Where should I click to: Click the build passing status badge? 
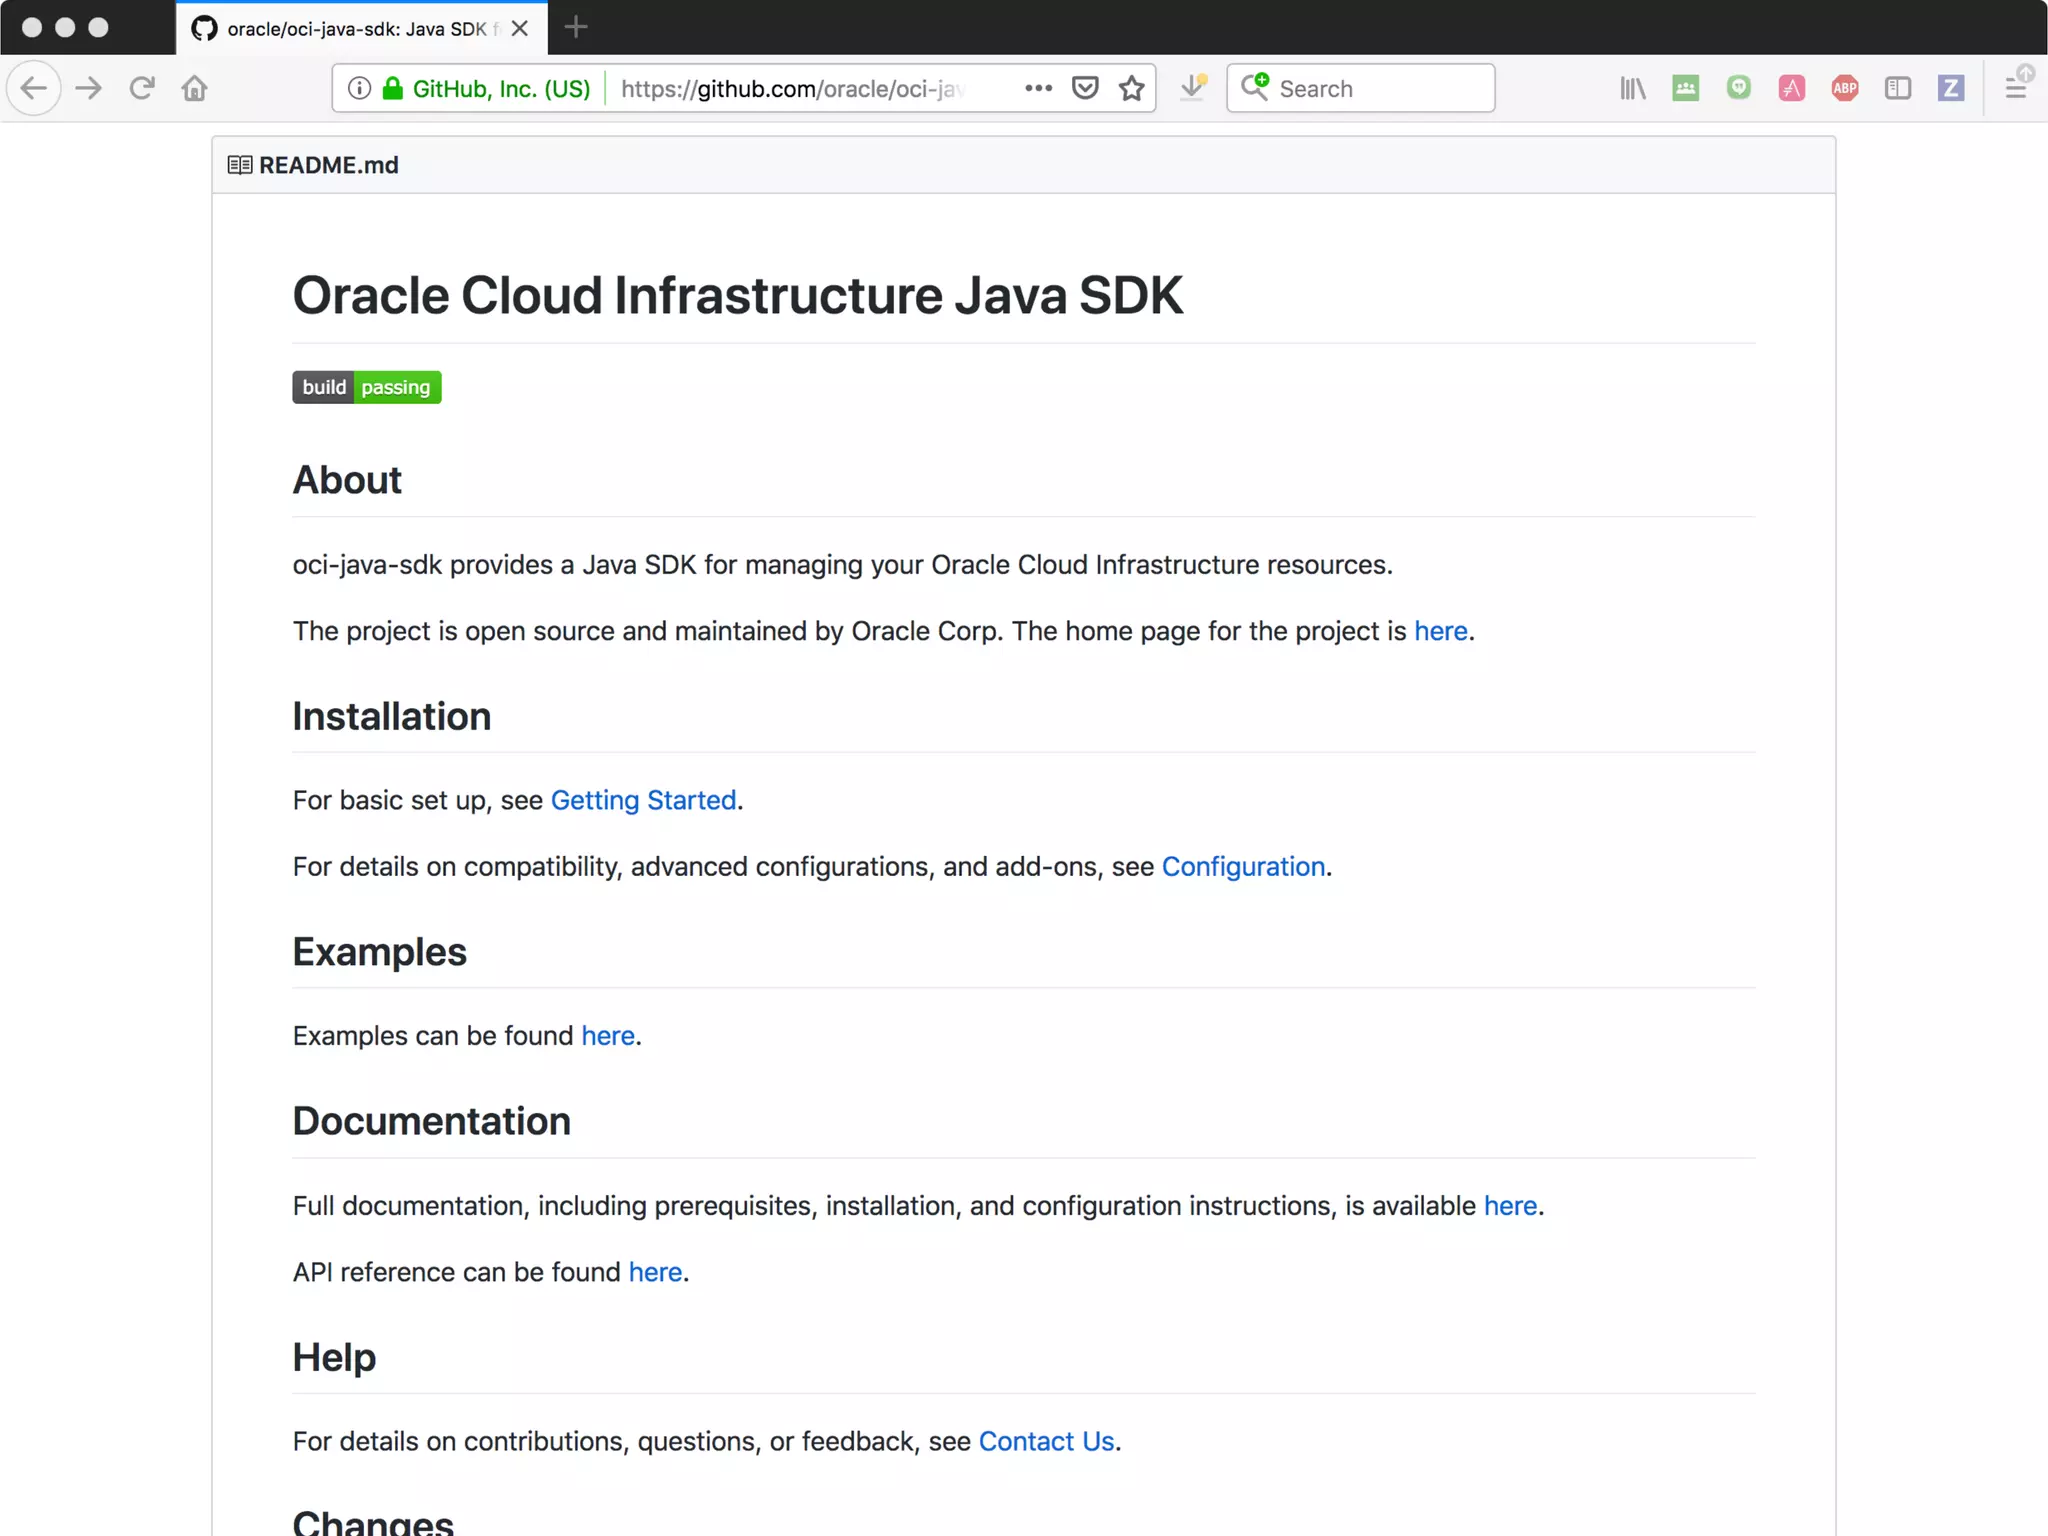[x=366, y=387]
